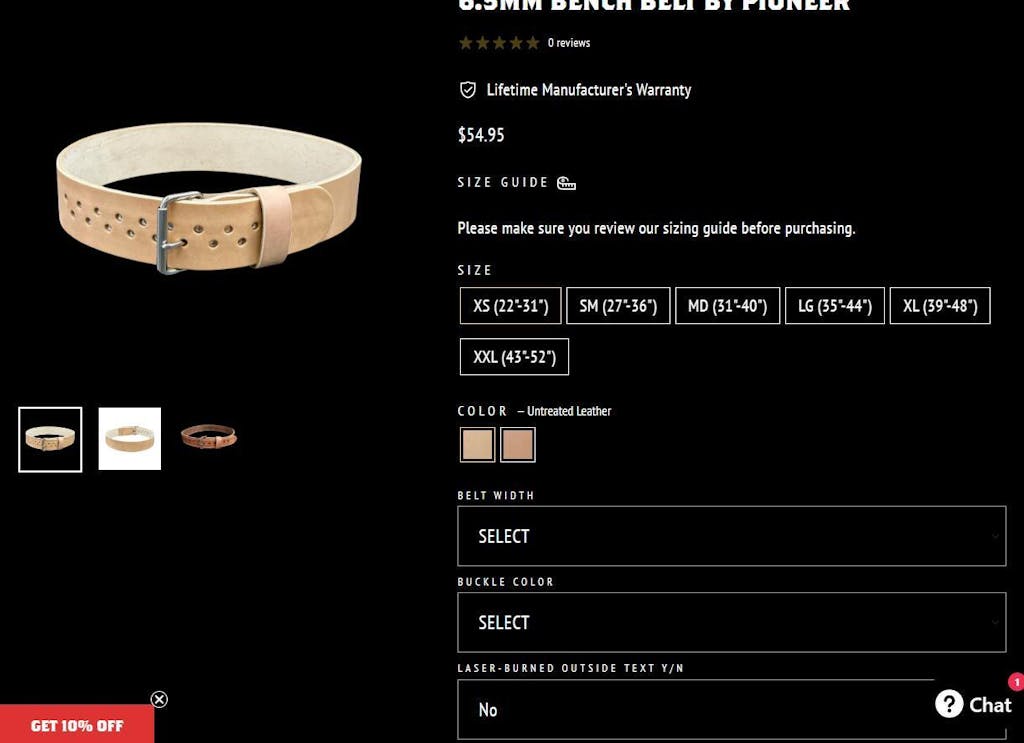Click the chat notification badge
This screenshot has width=1024, height=743.
tap(1016, 682)
